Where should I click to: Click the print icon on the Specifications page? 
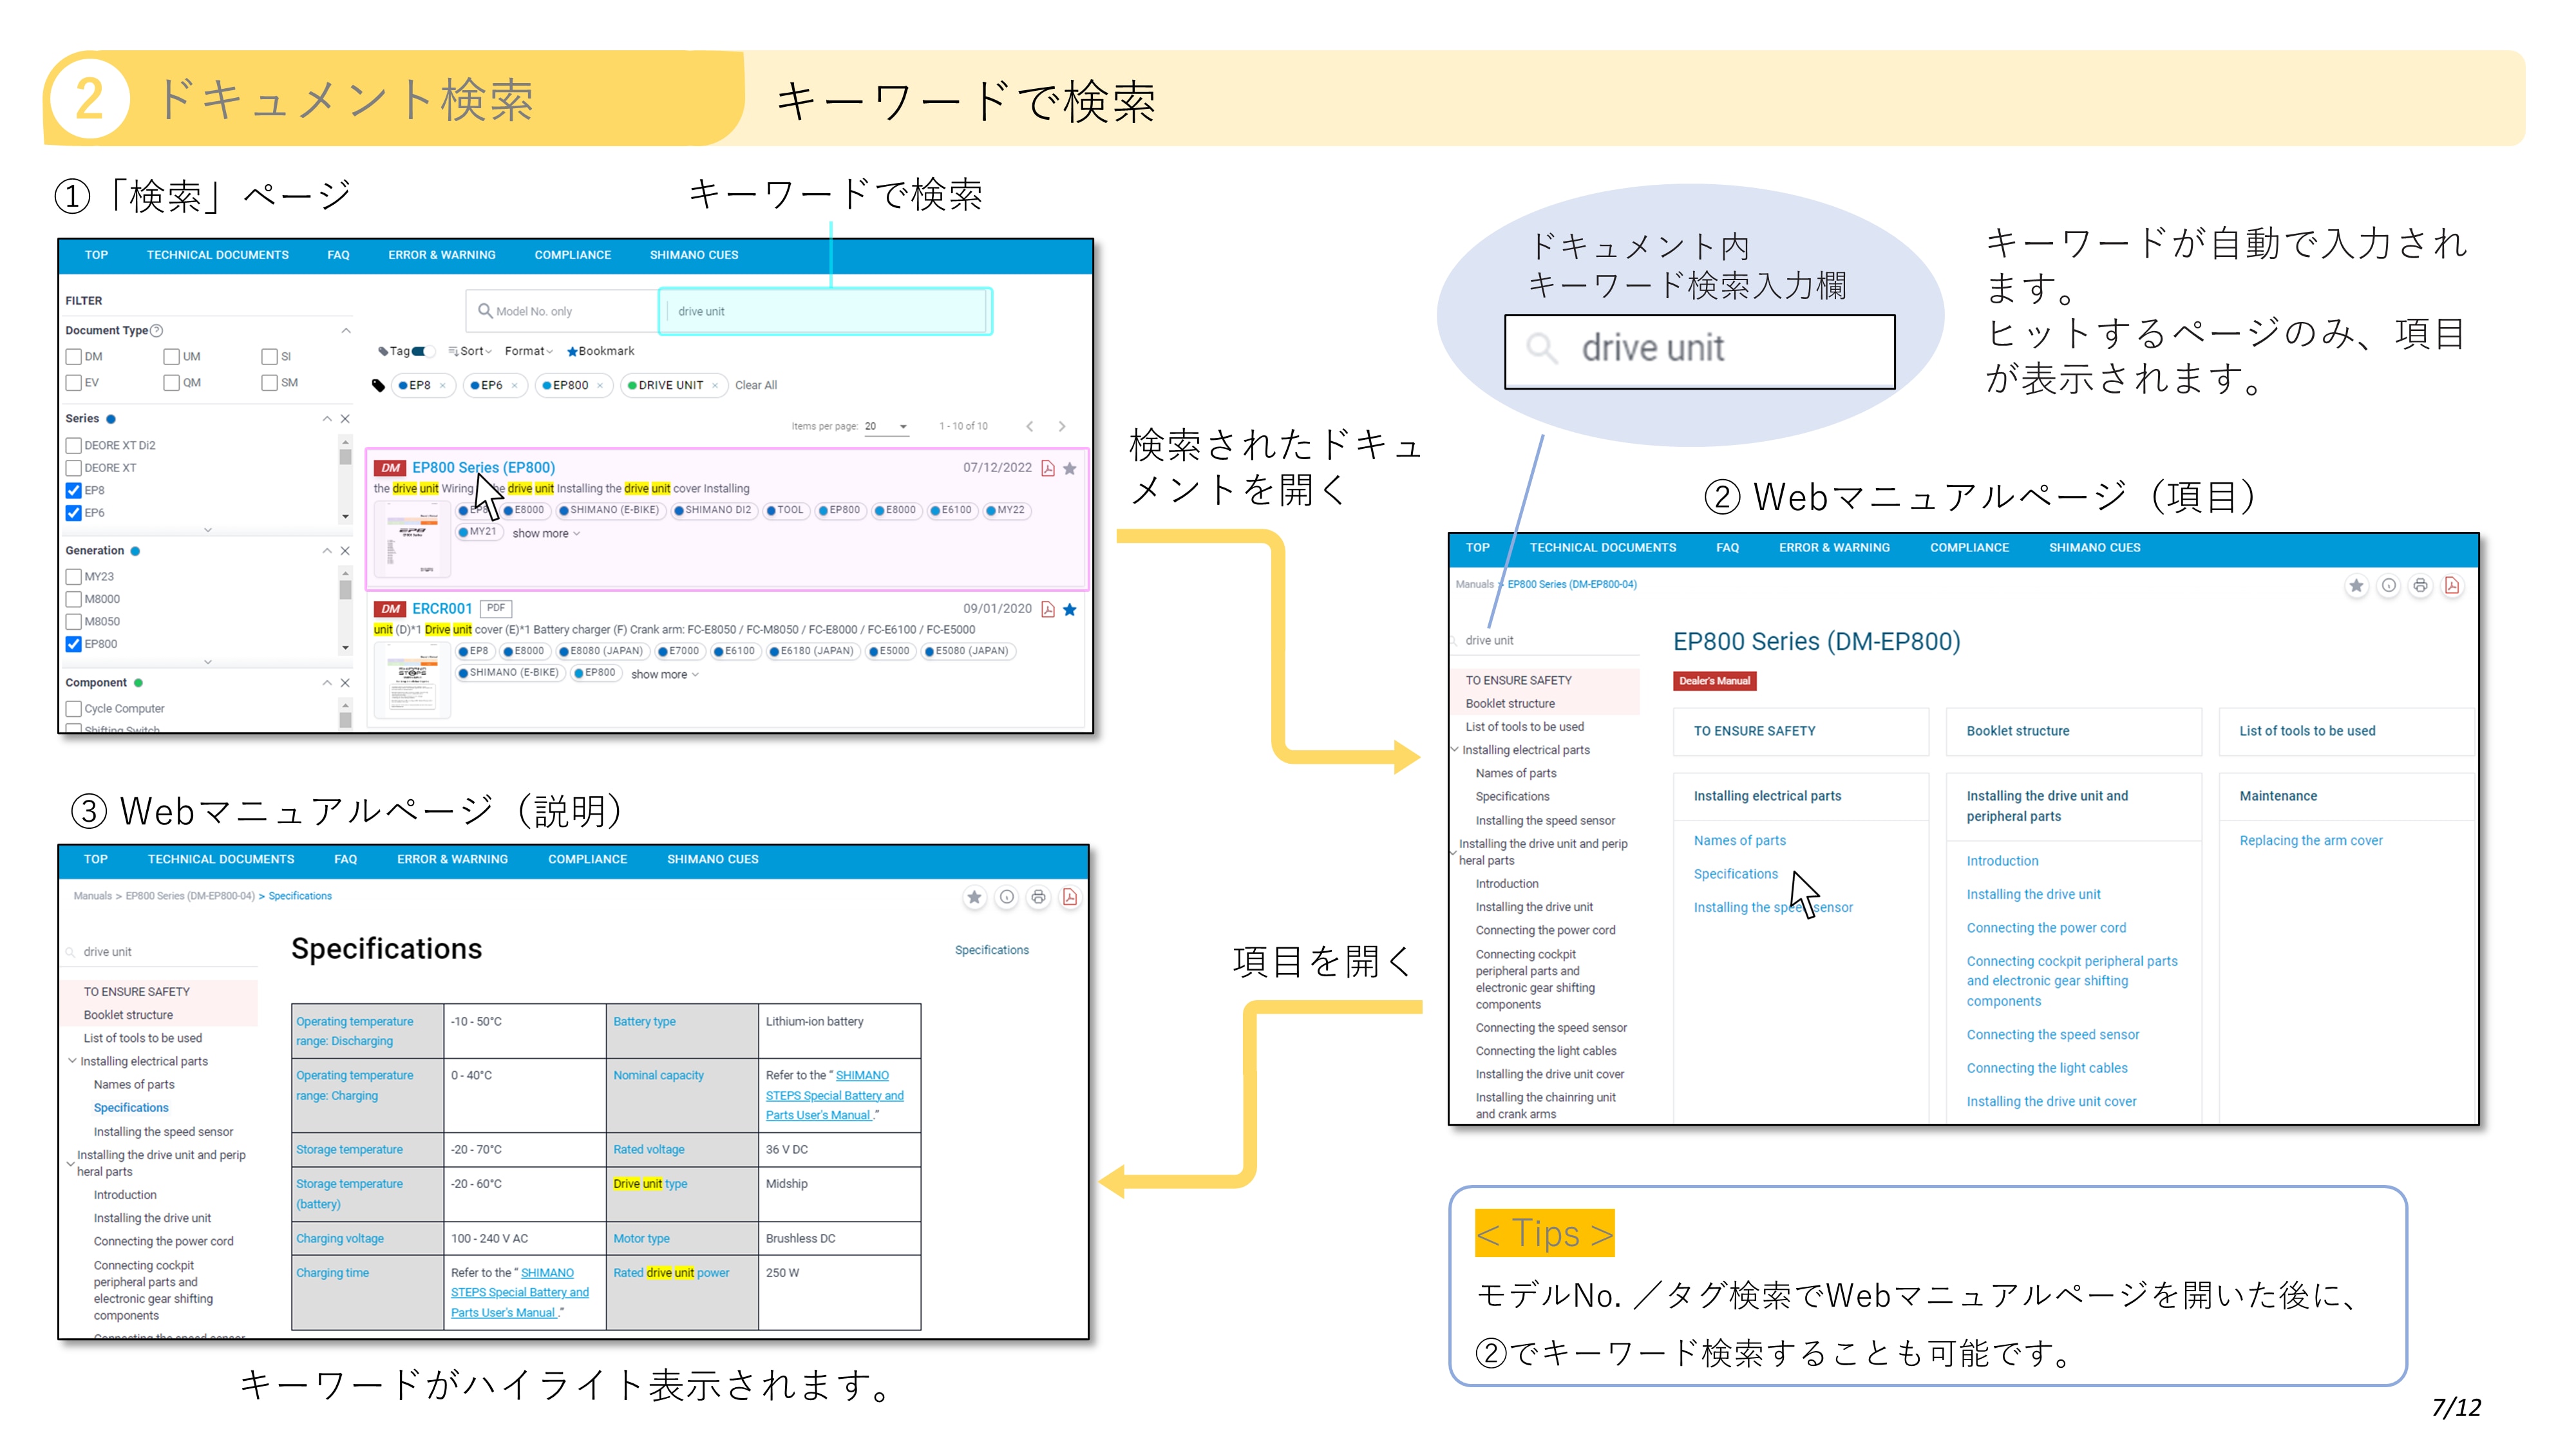(x=1038, y=897)
